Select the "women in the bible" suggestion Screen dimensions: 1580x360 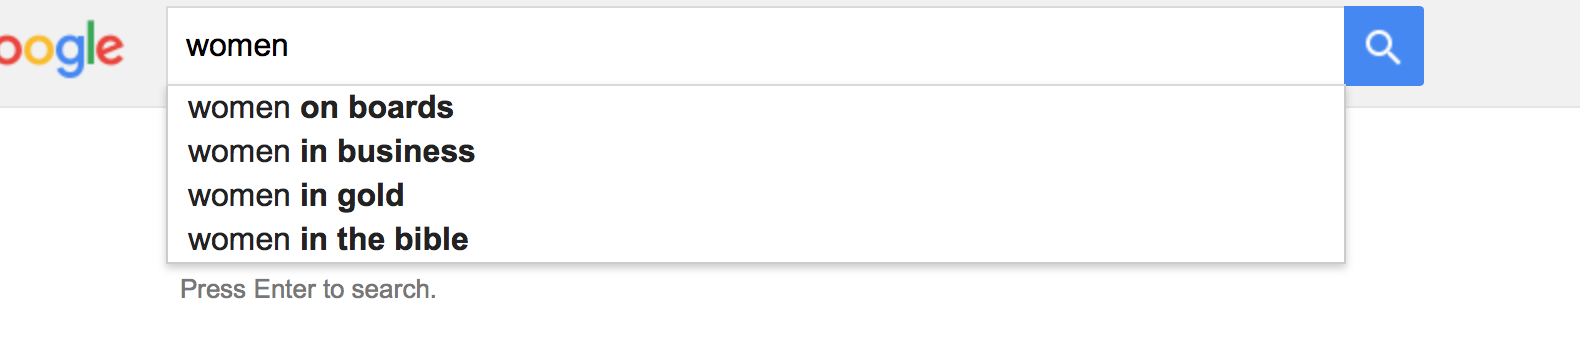(755, 239)
